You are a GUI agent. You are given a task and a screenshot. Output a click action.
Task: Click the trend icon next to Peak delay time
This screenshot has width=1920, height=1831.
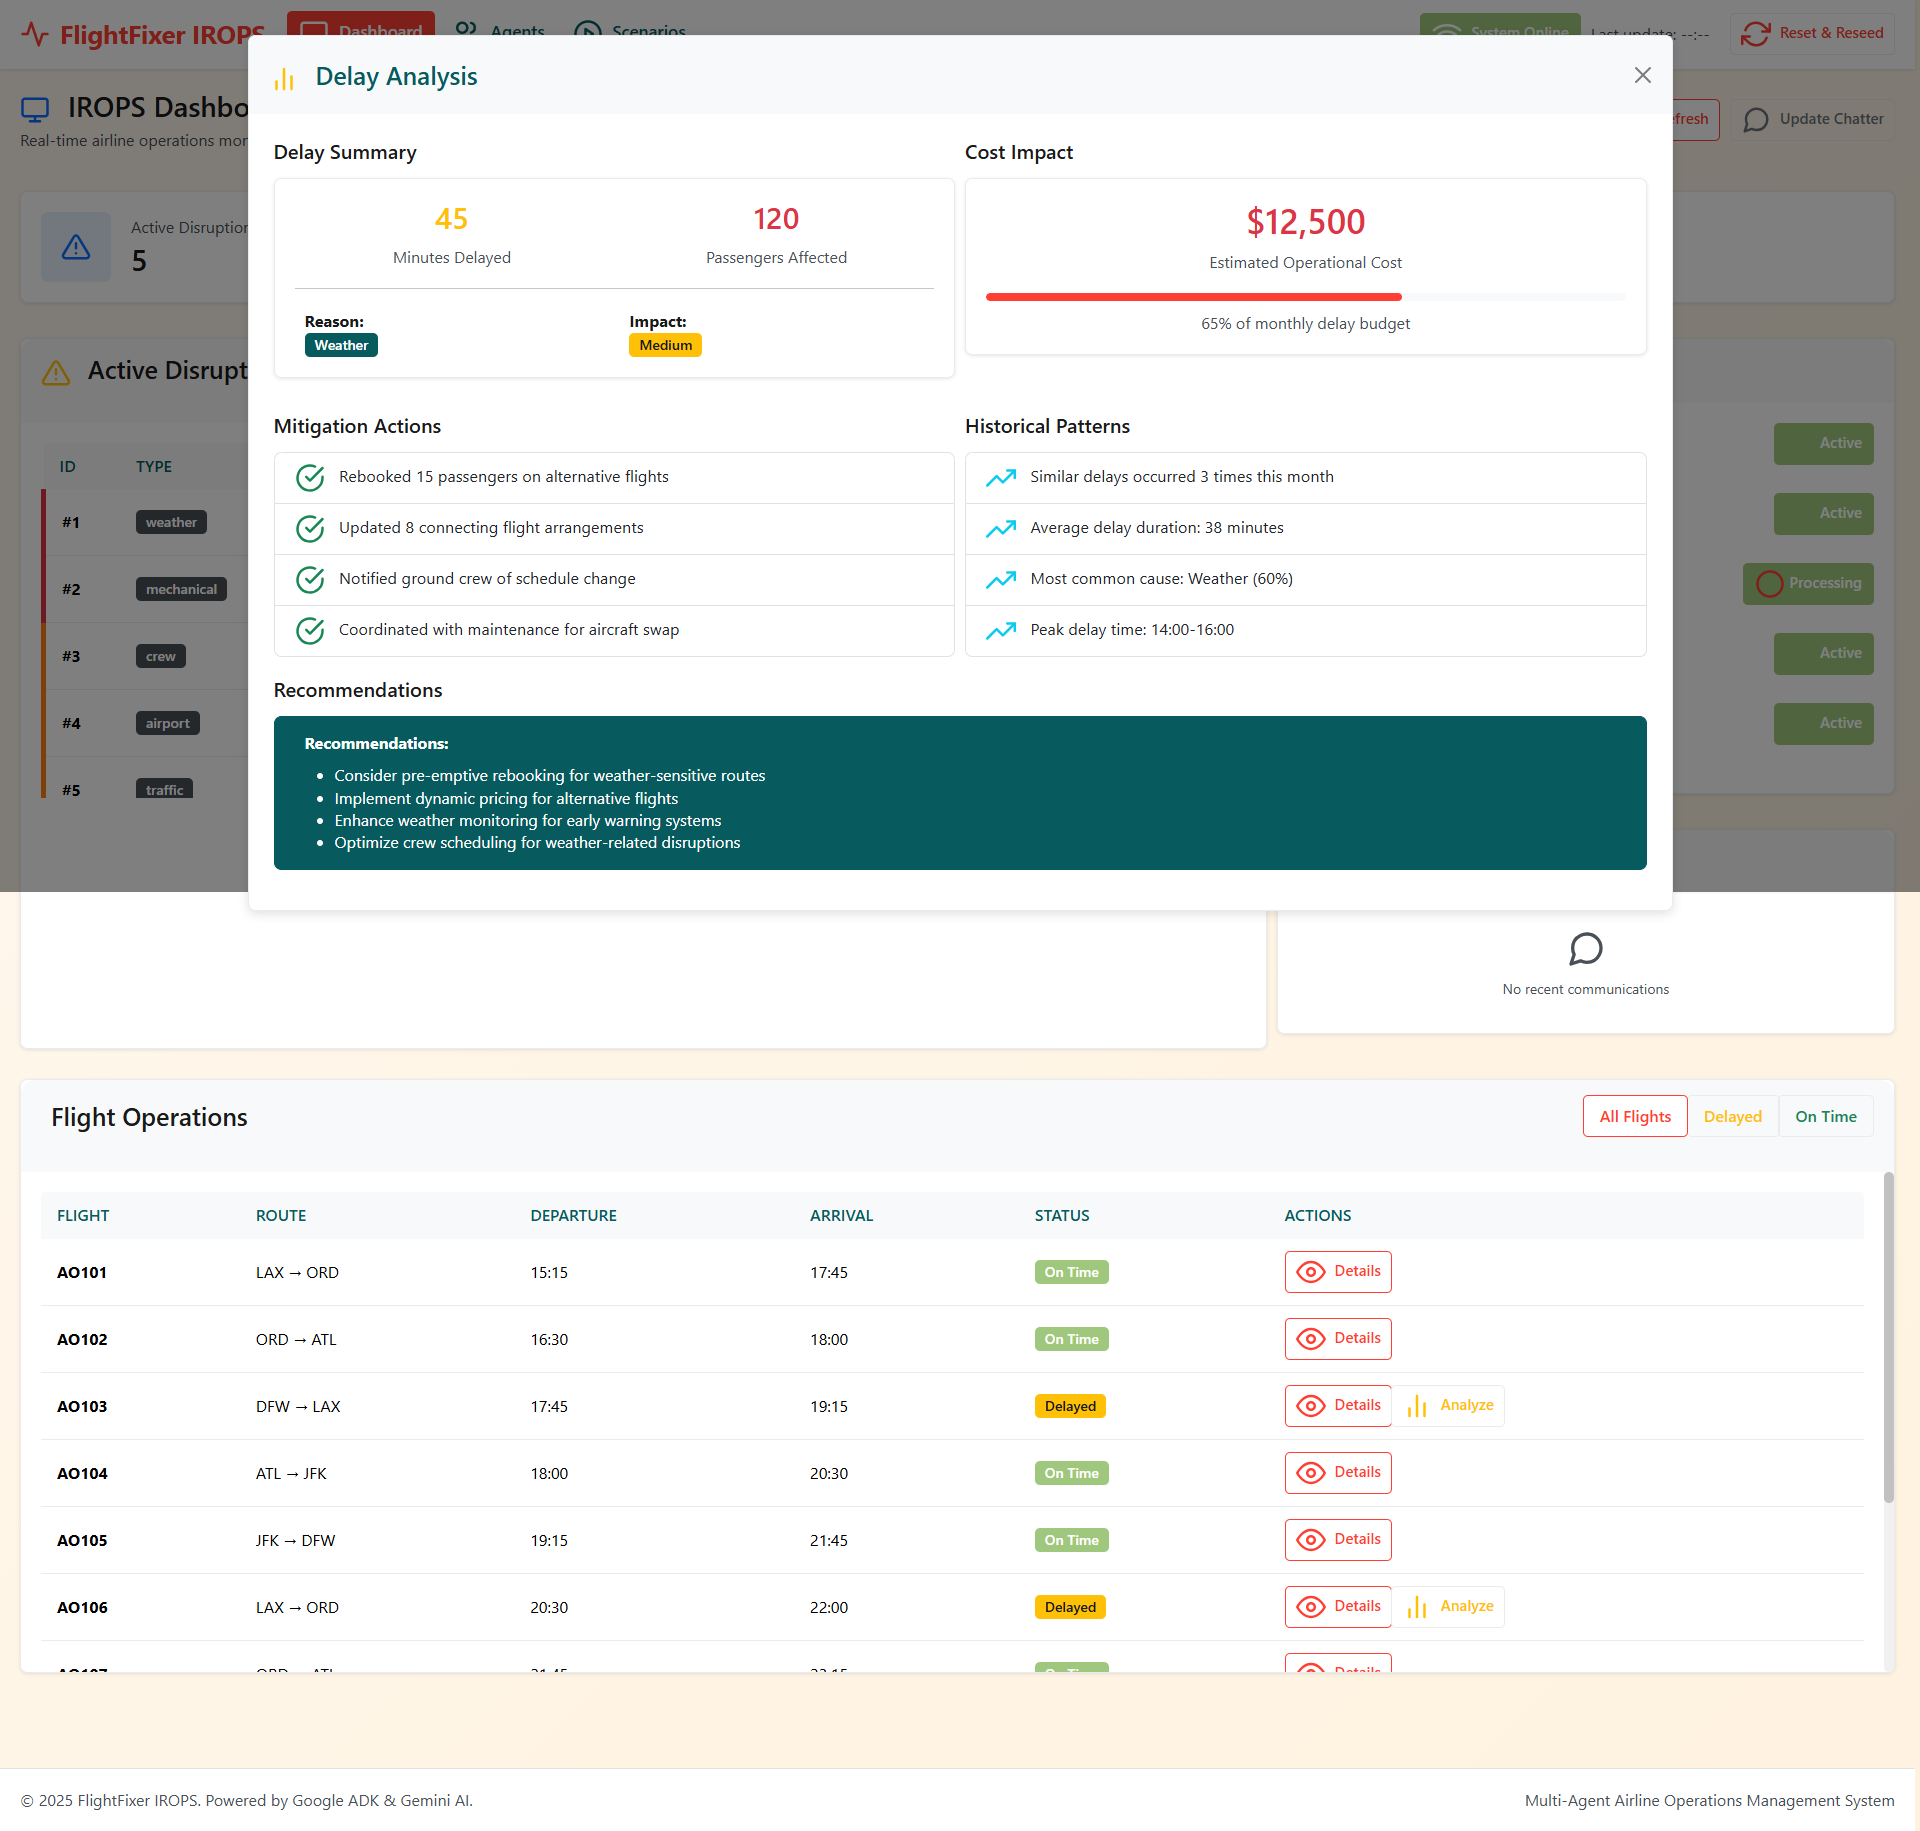[x=1002, y=630]
